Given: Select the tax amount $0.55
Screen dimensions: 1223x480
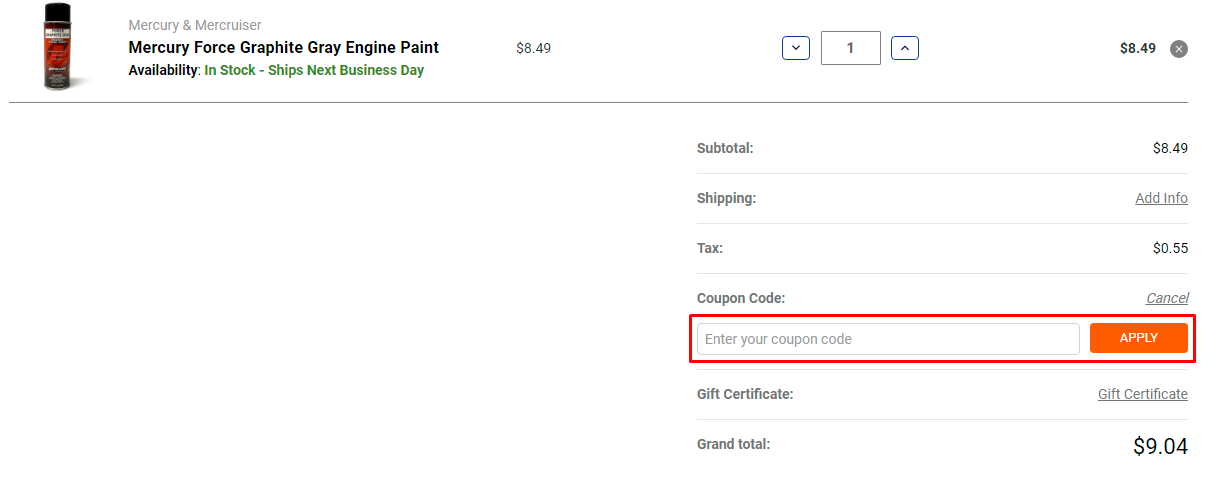Looking at the screenshot, I should pyautogui.click(x=1170, y=248).
